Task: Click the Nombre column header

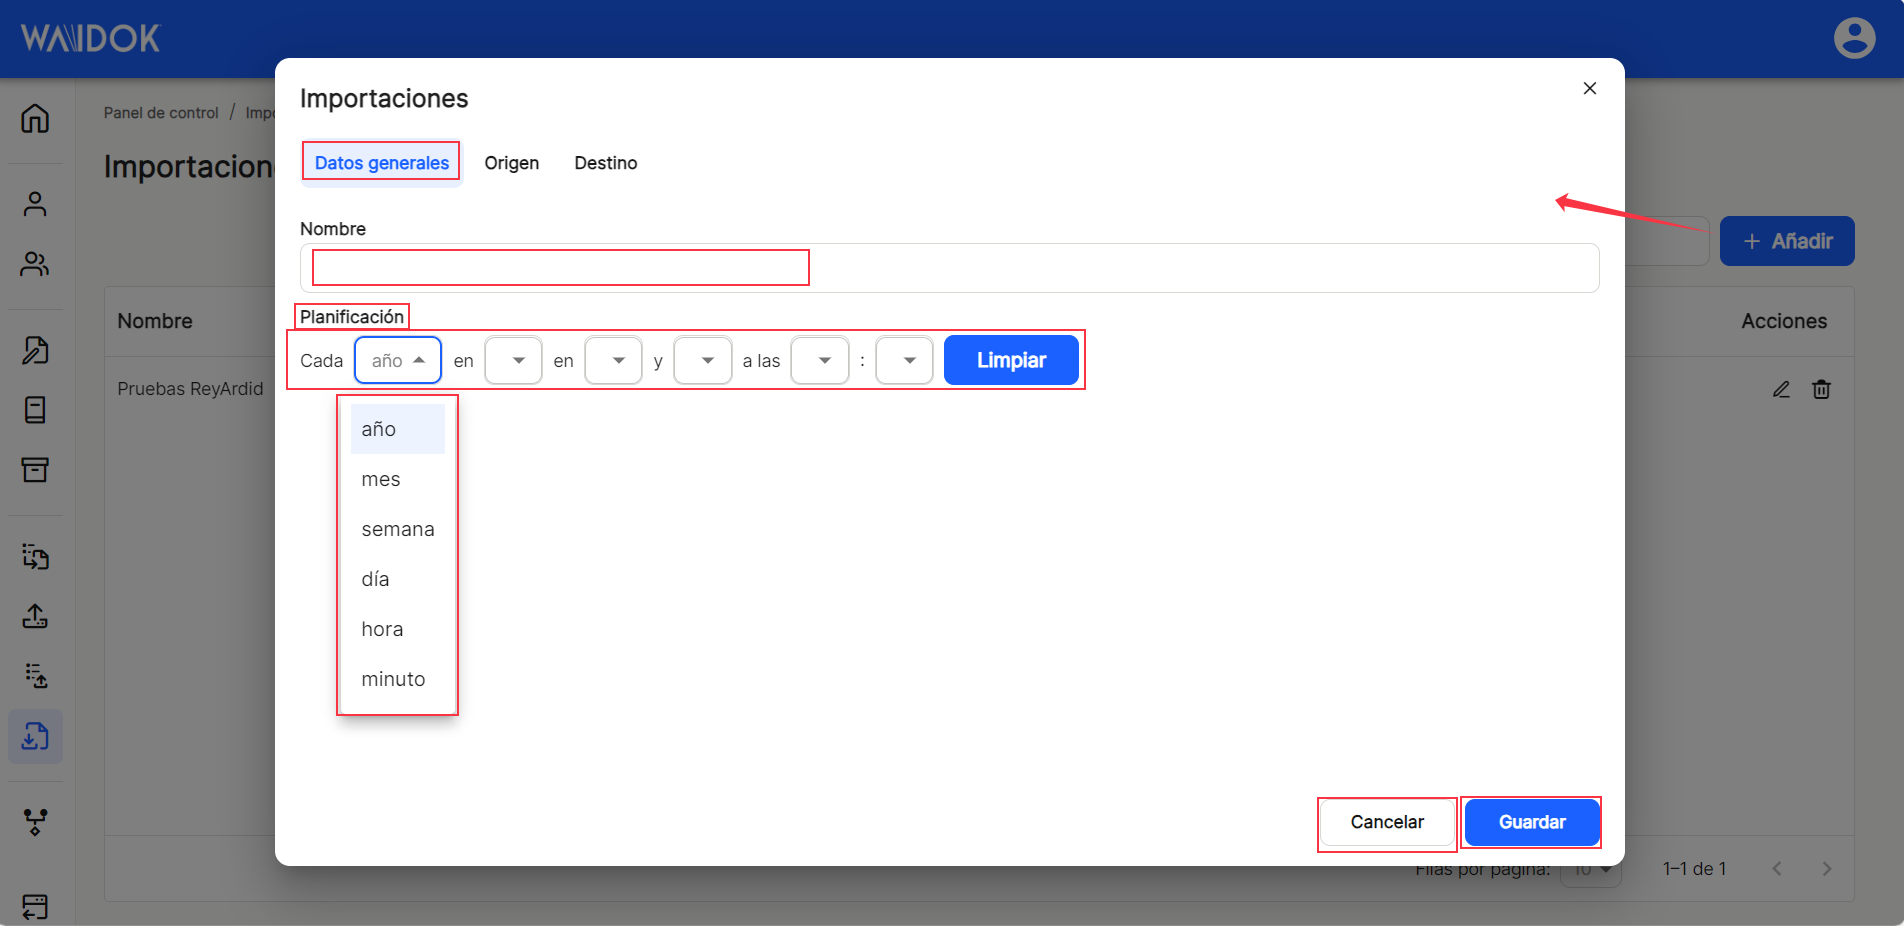Action: coord(155,321)
